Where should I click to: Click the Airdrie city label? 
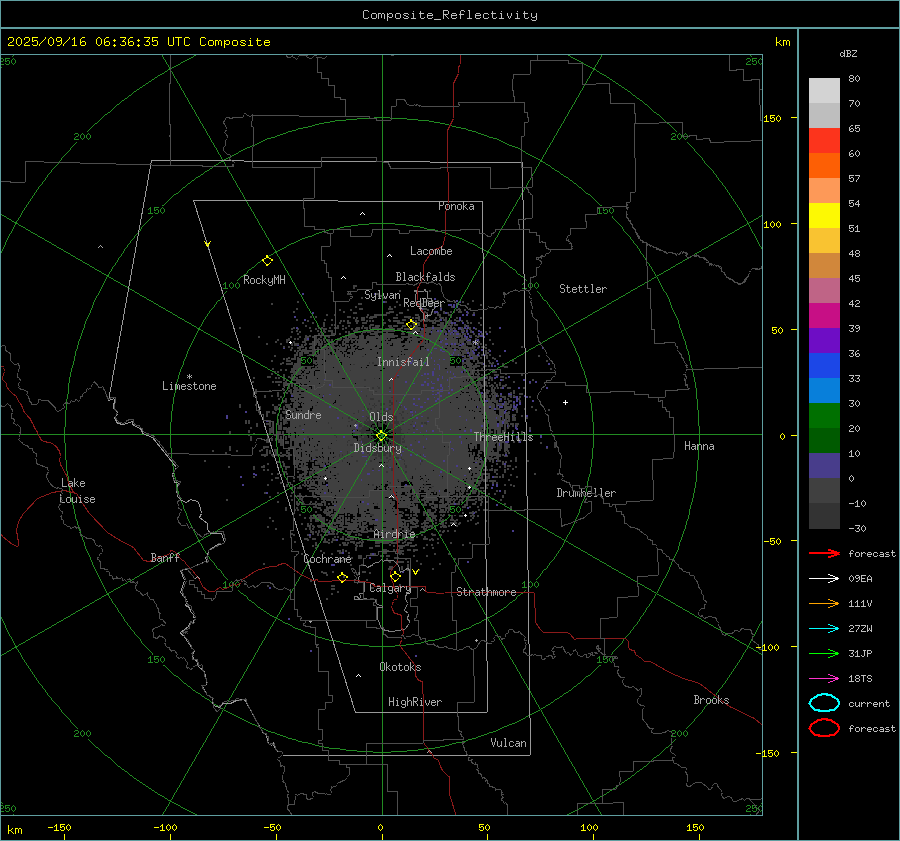point(394,534)
